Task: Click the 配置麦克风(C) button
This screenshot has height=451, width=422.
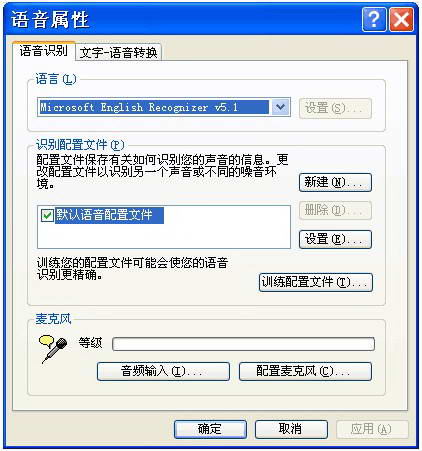Action: pyautogui.click(x=305, y=371)
